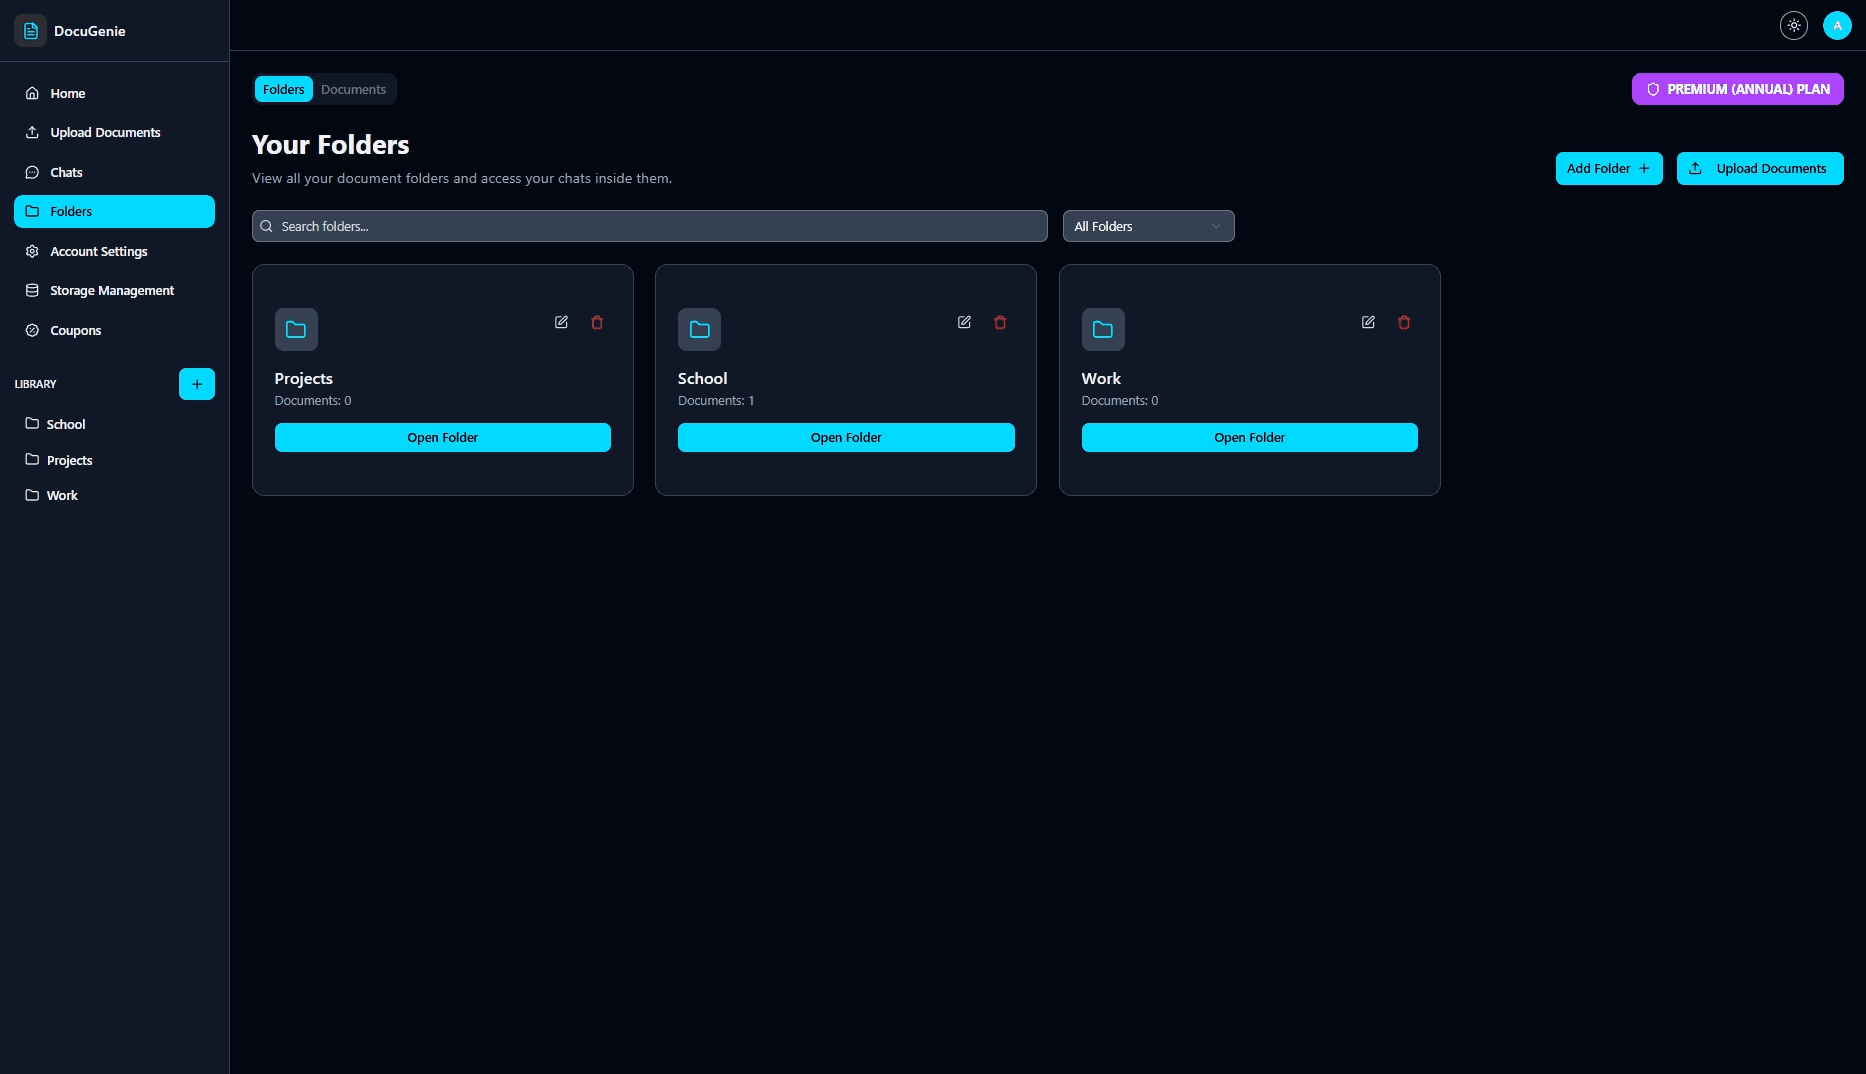Edit the School folder card
This screenshot has height=1074, width=1866.
(964, 322)
